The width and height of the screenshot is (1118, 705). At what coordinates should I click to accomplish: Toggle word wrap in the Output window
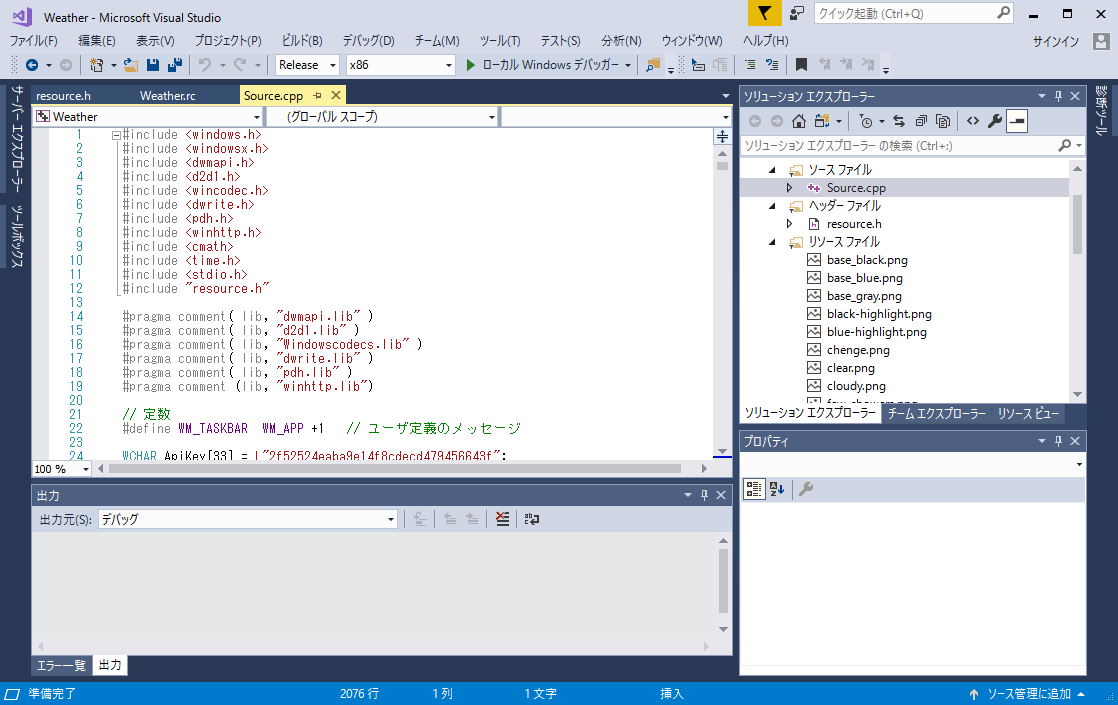530,519
